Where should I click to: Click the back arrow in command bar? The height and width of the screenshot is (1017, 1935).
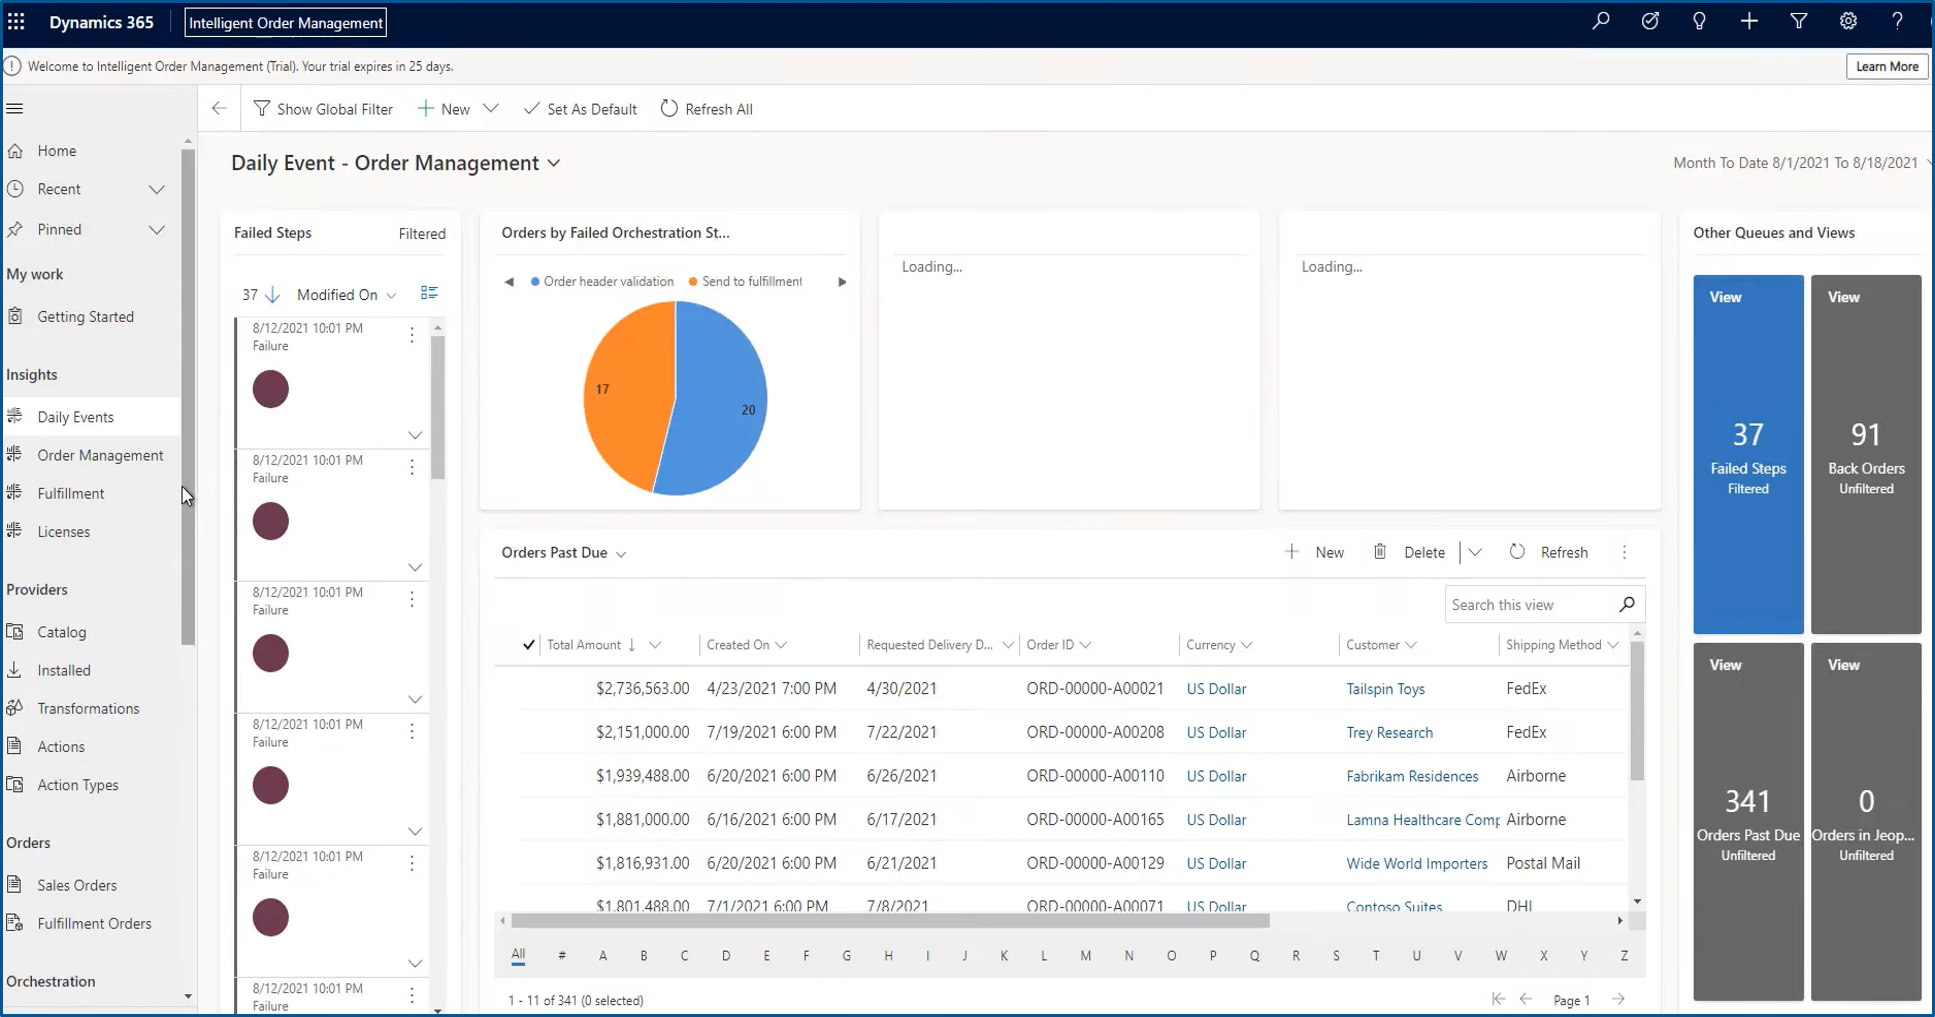[219, 109]
